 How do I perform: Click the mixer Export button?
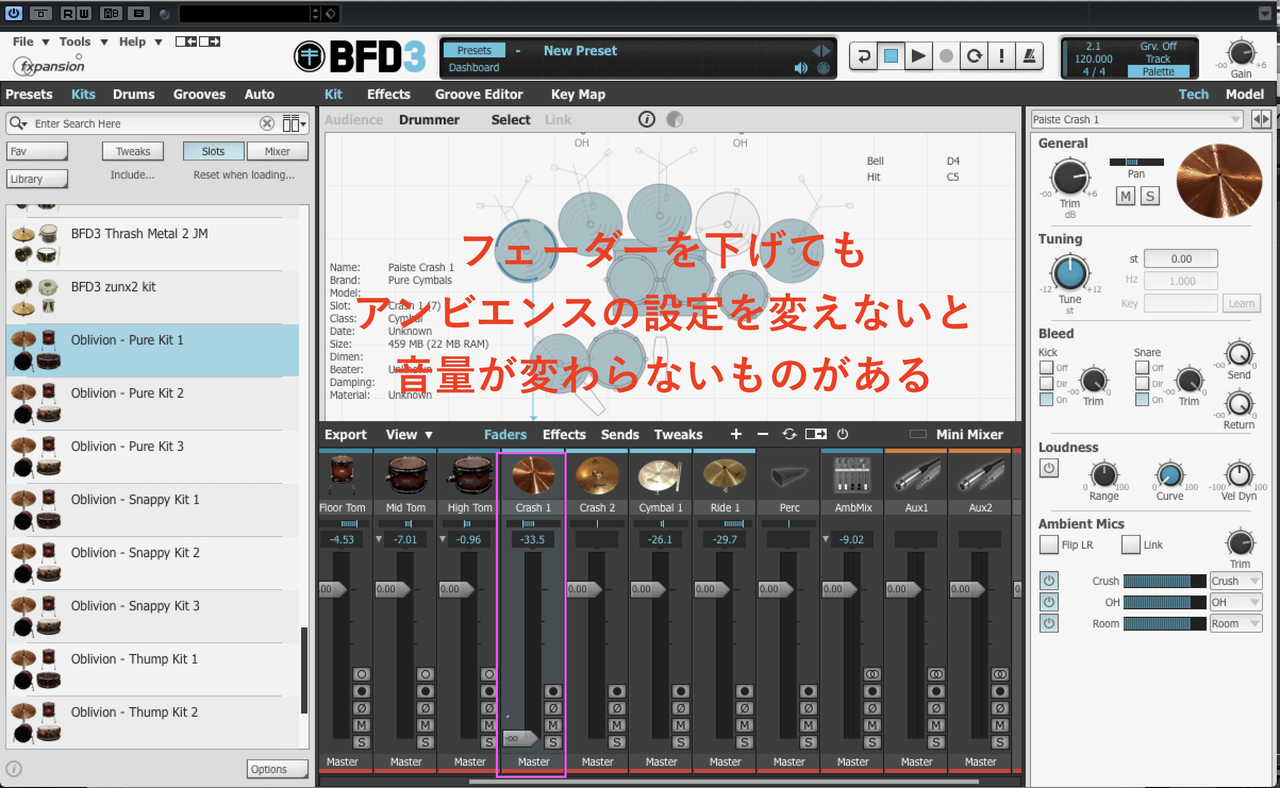346,434
